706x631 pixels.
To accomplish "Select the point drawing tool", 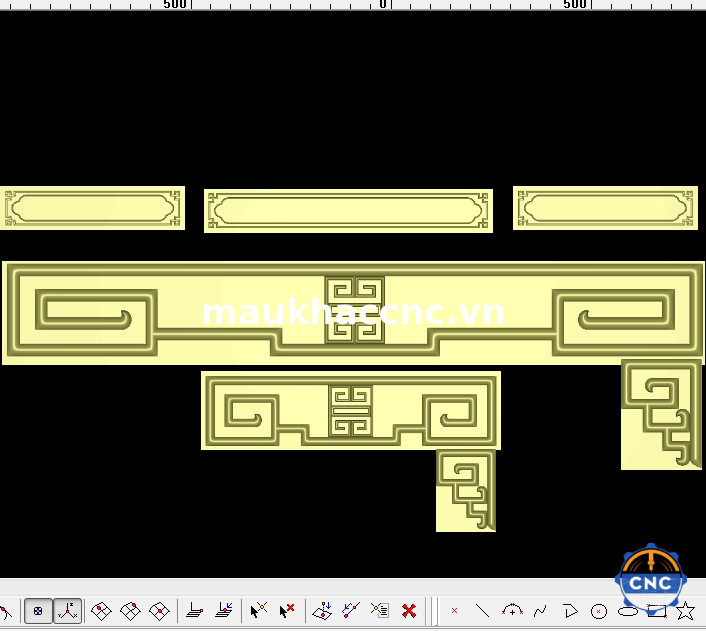I will 454,611.
